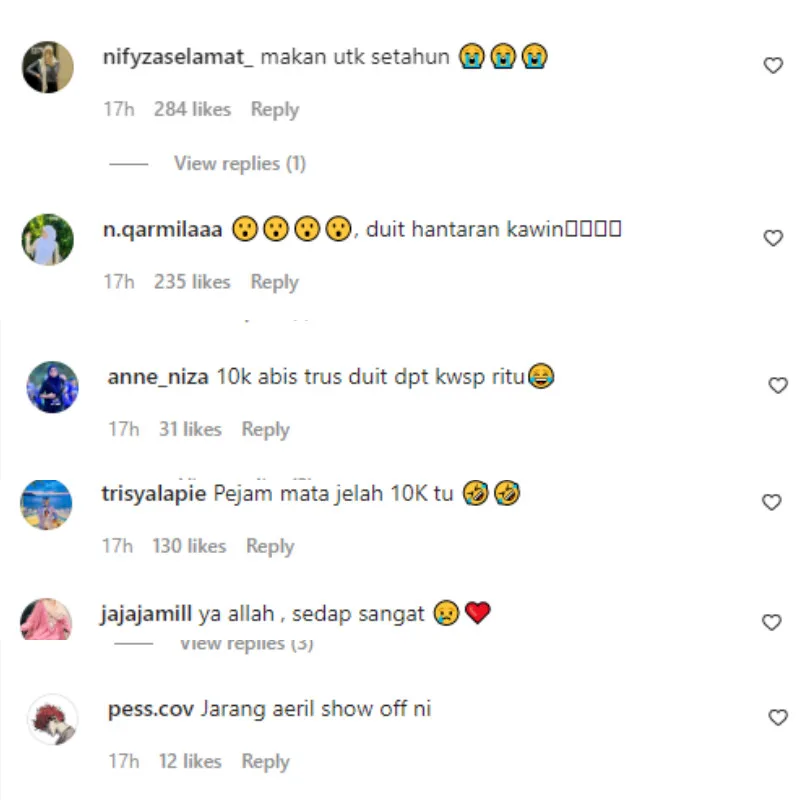Like pess.cov's comment heart icon

(x=778, y=717)
